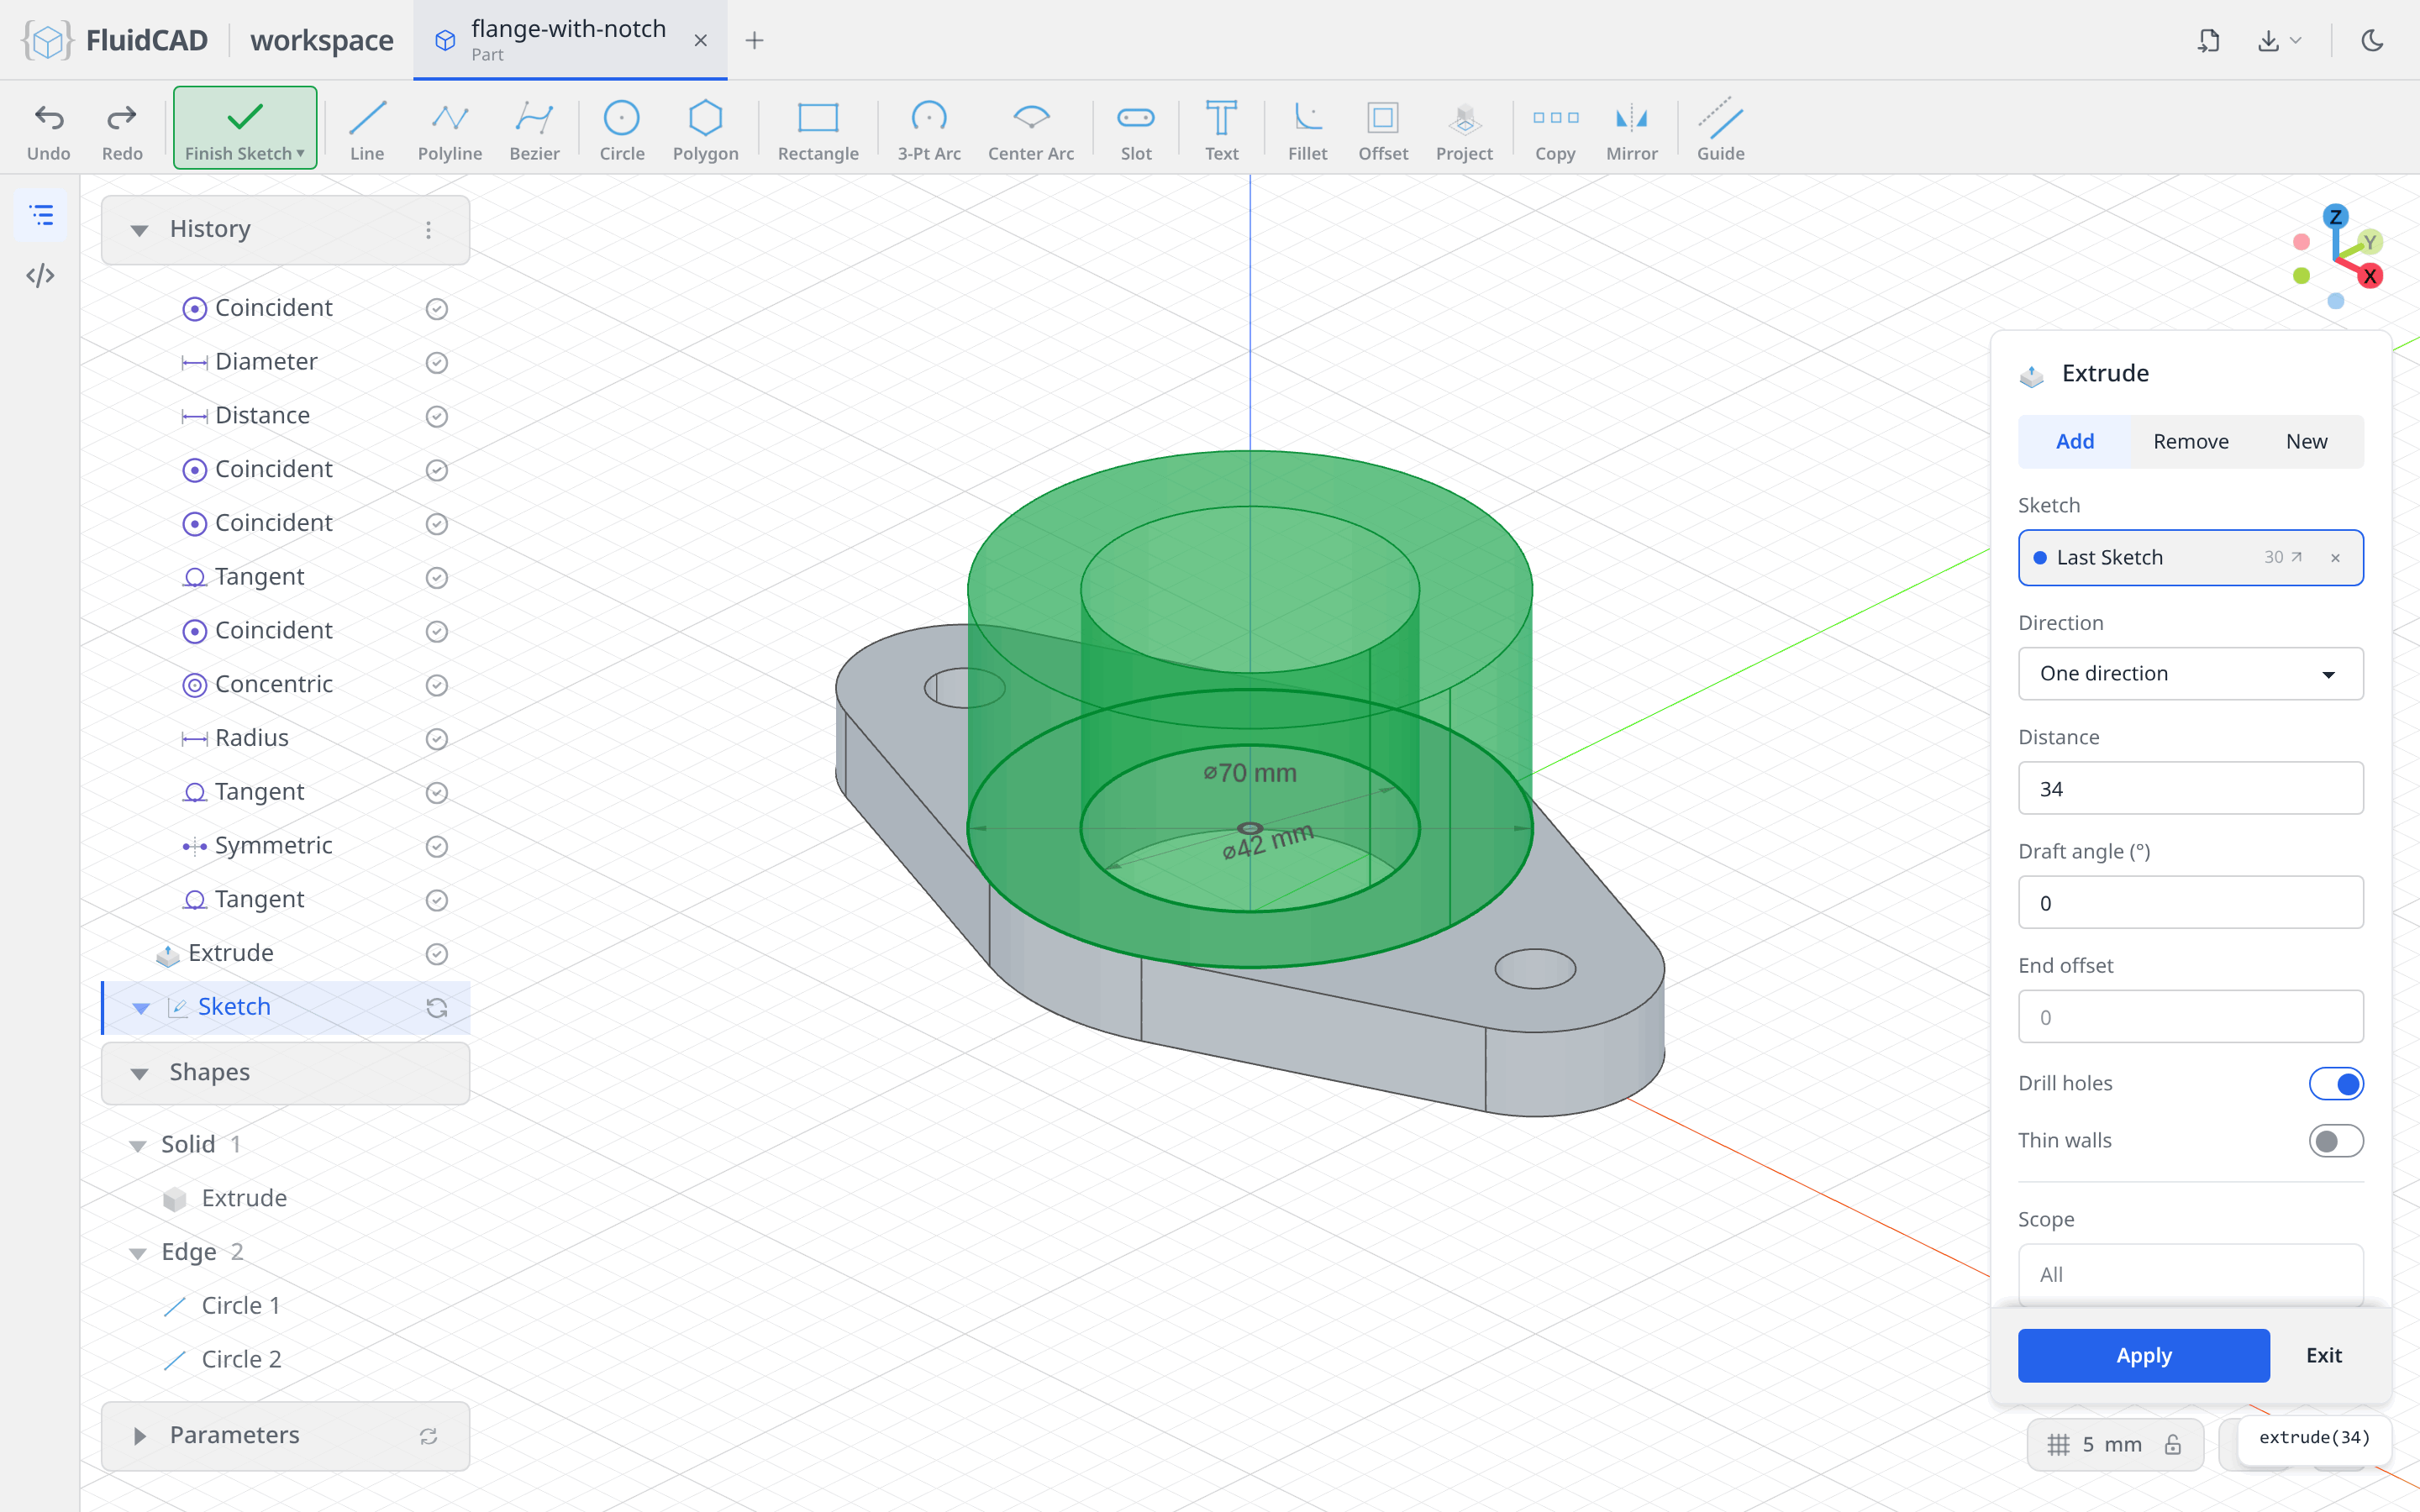
Task: Select the Line sketch tool
Action: pos(367,130)
